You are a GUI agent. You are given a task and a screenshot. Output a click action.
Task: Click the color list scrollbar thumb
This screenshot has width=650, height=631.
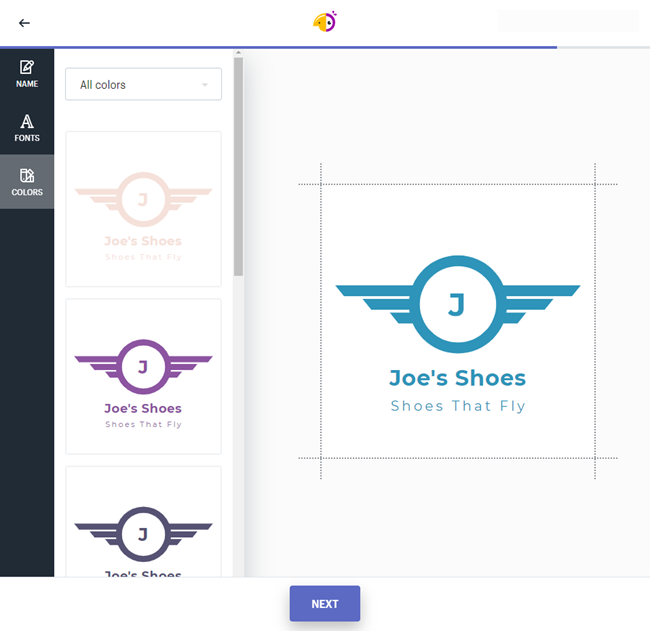[238, 165]
